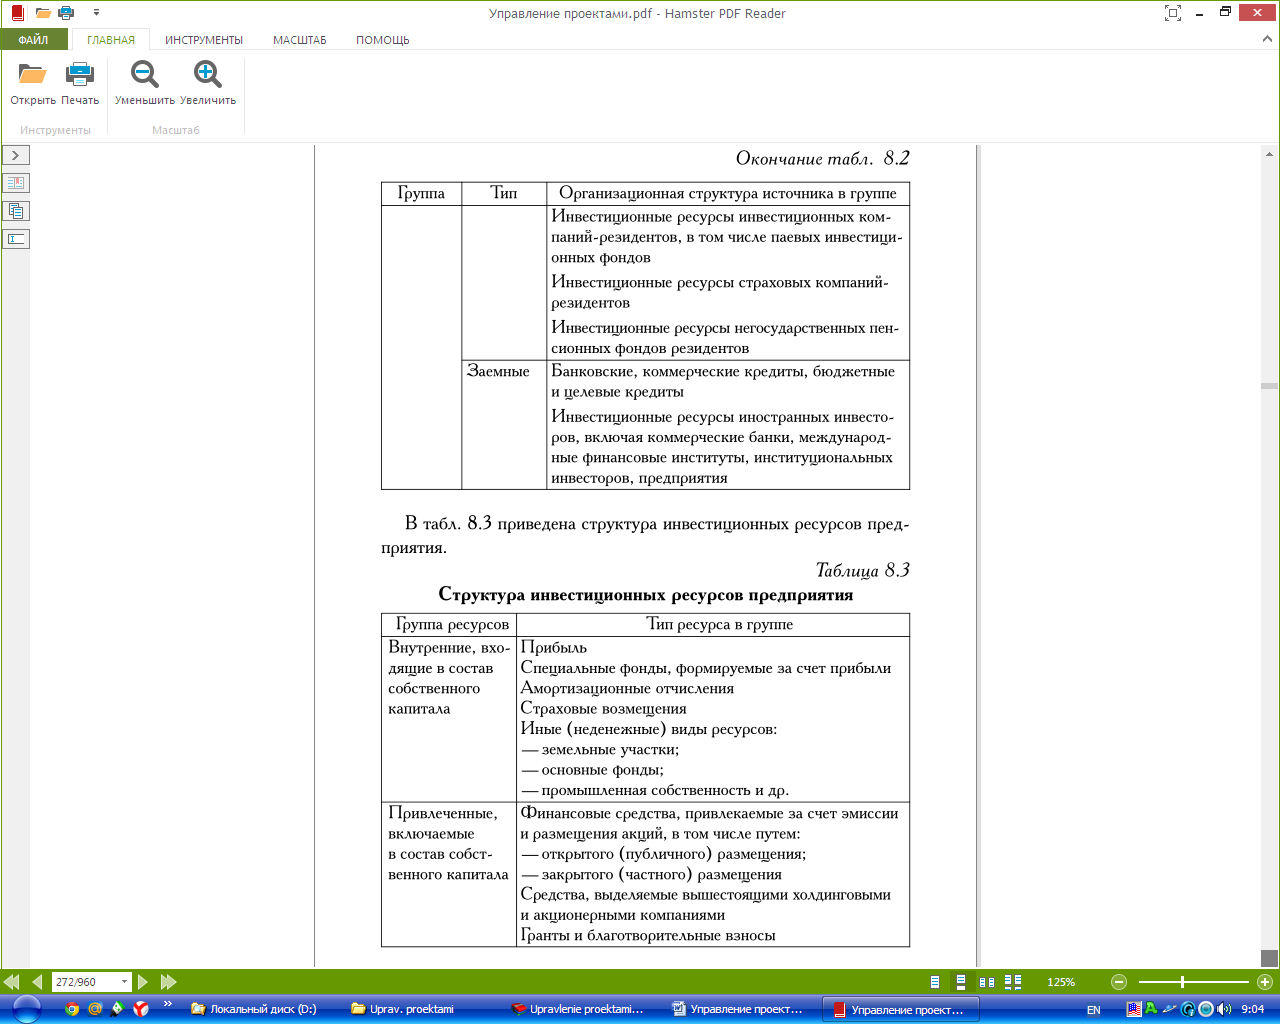Click the column header Группа ресурсов
Screen dimensions: 1280x1024
point(452,624)
